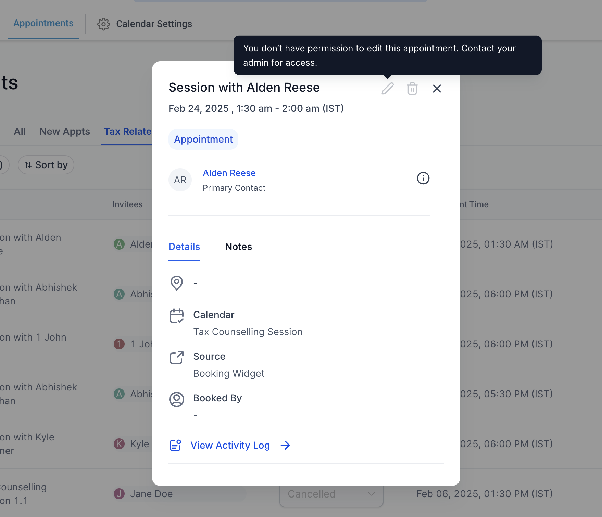Select the New Appts tab

(x=64, y=132)
